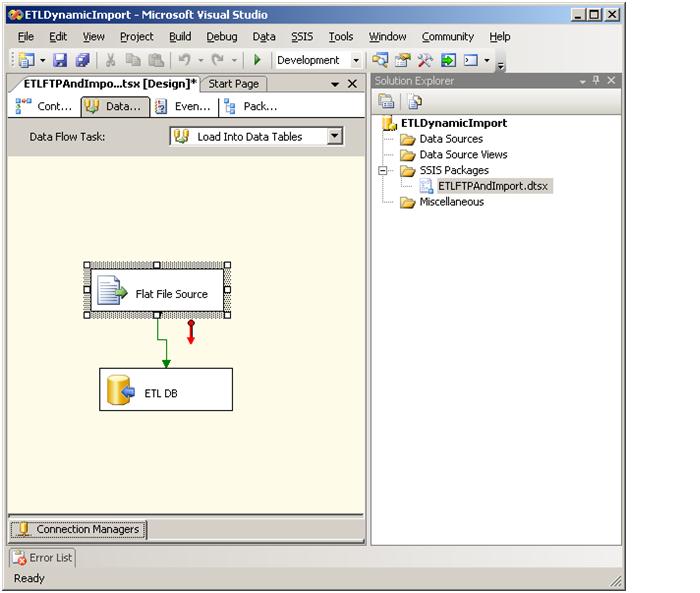
Task: Open the Data menu
Action: 264,37
